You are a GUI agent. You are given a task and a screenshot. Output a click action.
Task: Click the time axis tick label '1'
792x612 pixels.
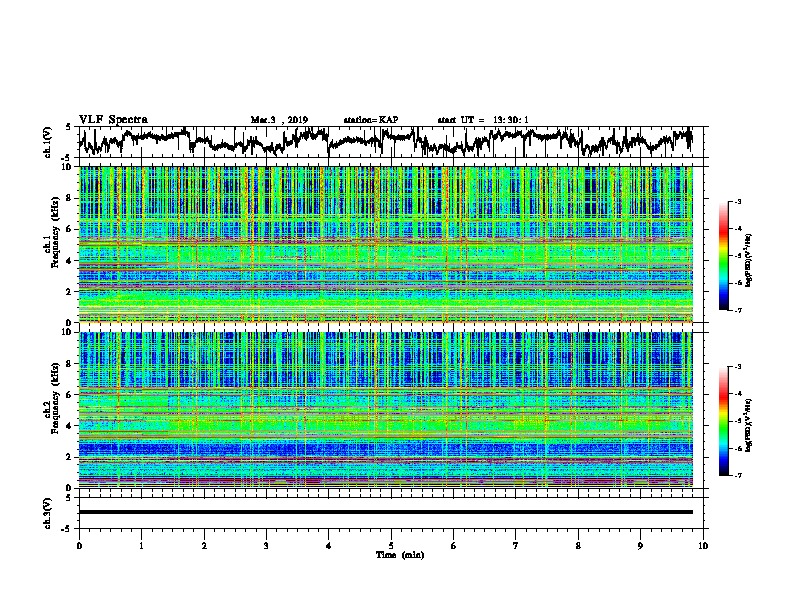141,546
